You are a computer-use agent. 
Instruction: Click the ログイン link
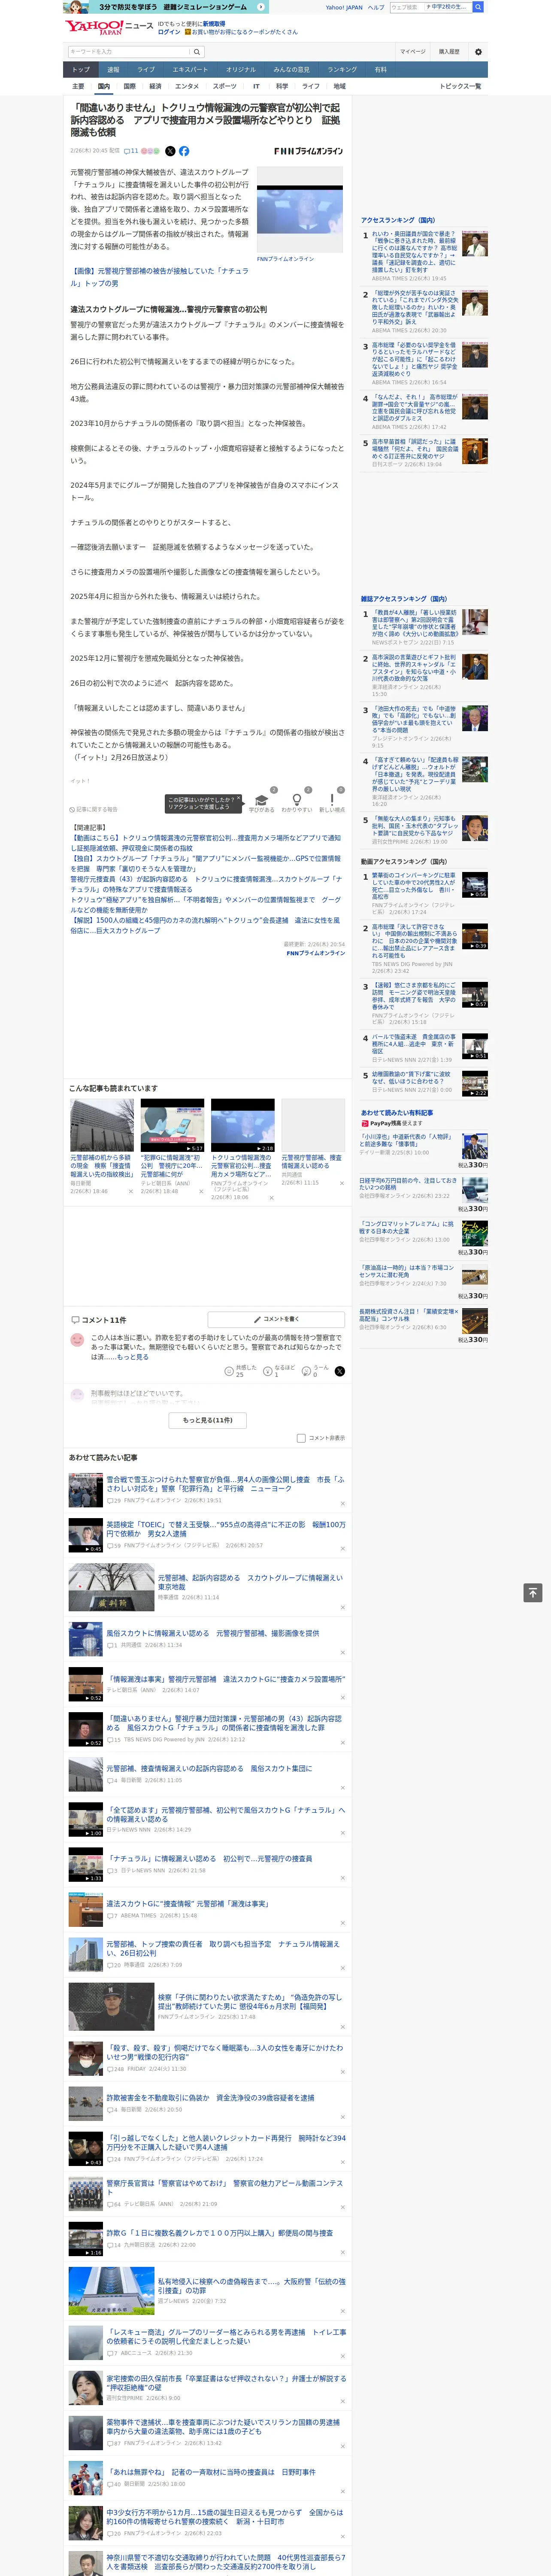coord(169,32)
